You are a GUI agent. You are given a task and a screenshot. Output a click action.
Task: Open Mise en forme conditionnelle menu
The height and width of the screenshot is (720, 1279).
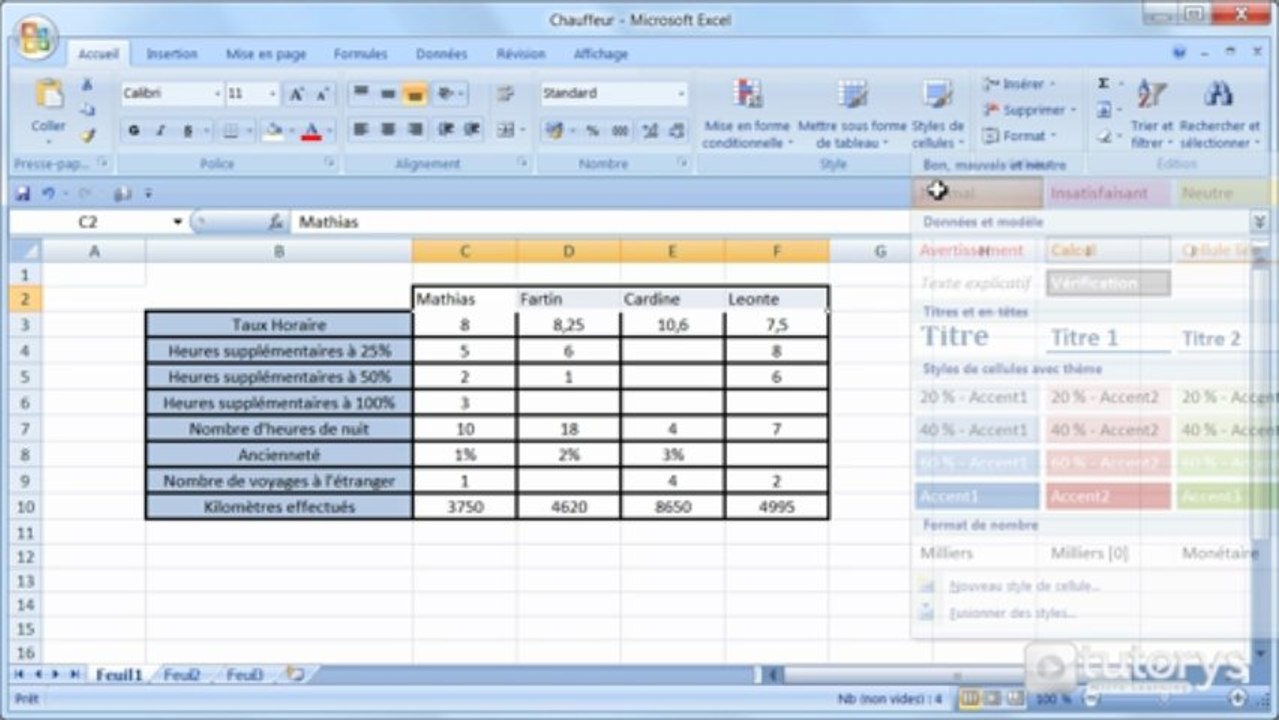[x=747, y=113]
